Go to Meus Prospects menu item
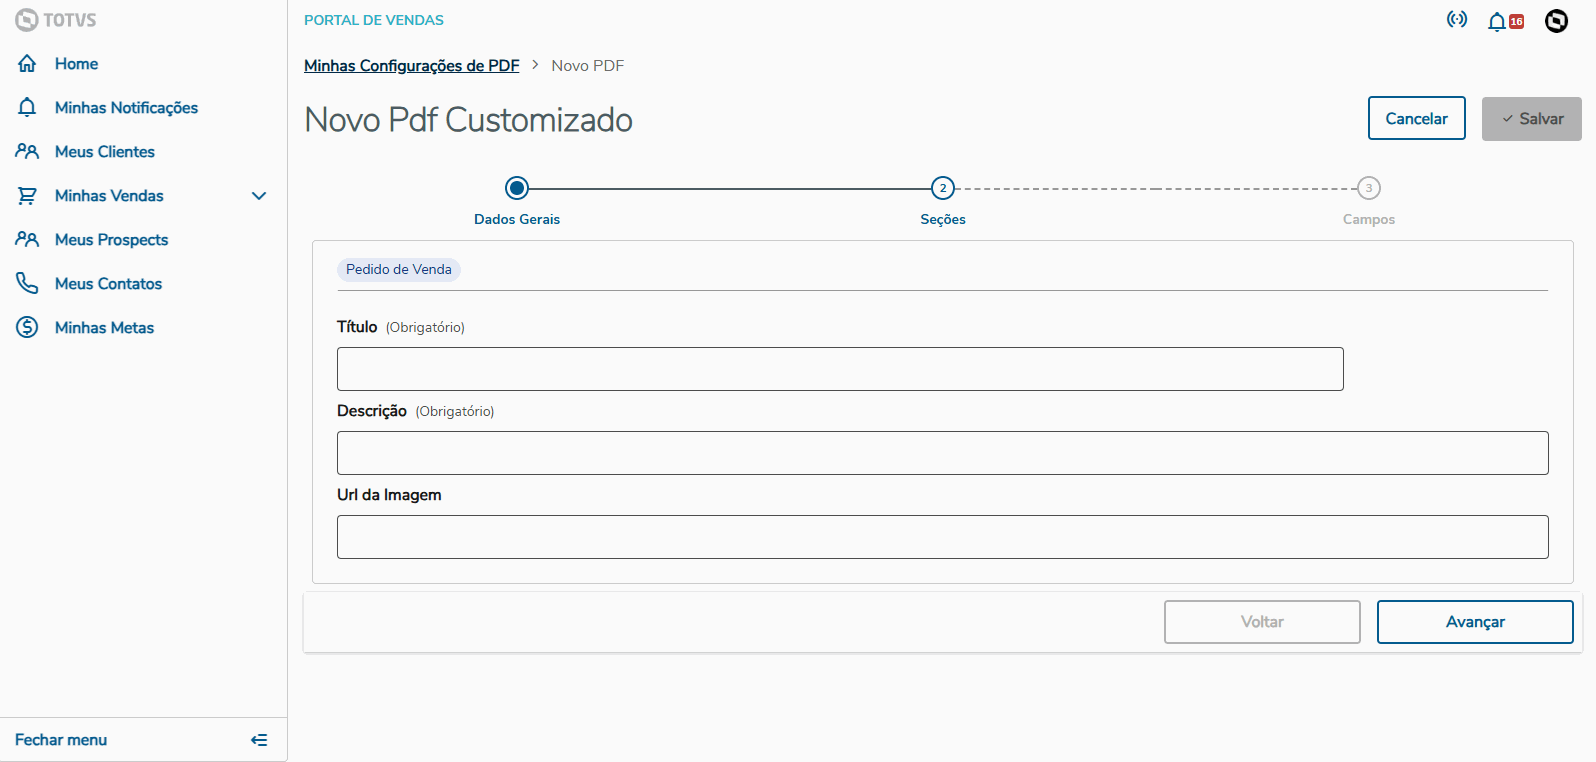The image size is (1596, 762). pyautogui.click(x=111, y=240)
